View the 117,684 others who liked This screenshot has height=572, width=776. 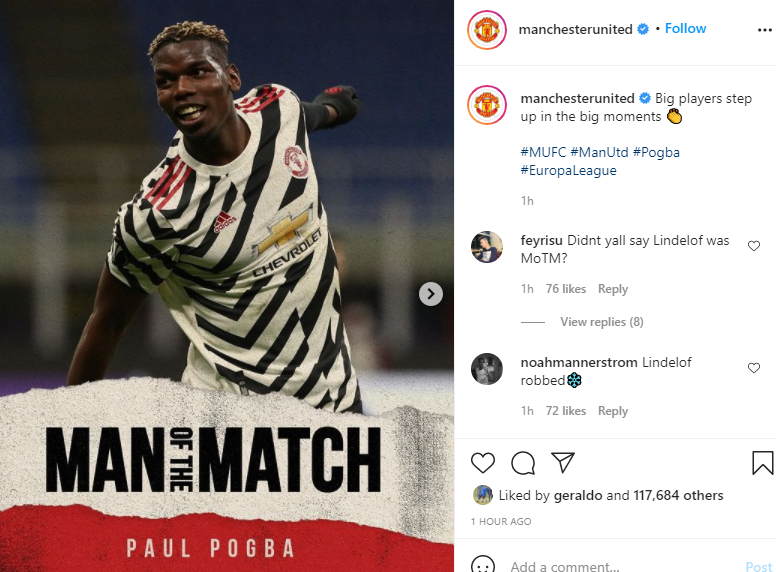(678, 495)
